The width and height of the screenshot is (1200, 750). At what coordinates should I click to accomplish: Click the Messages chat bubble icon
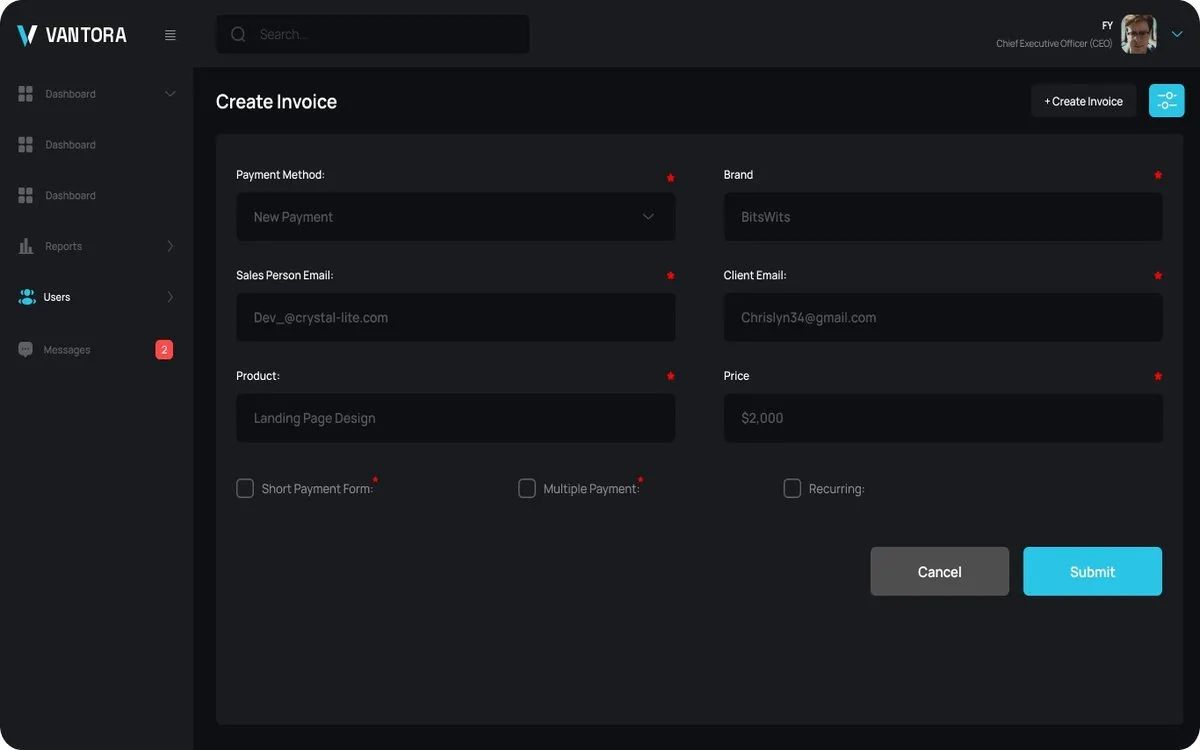pyautogui.click(x=26, y=350)
